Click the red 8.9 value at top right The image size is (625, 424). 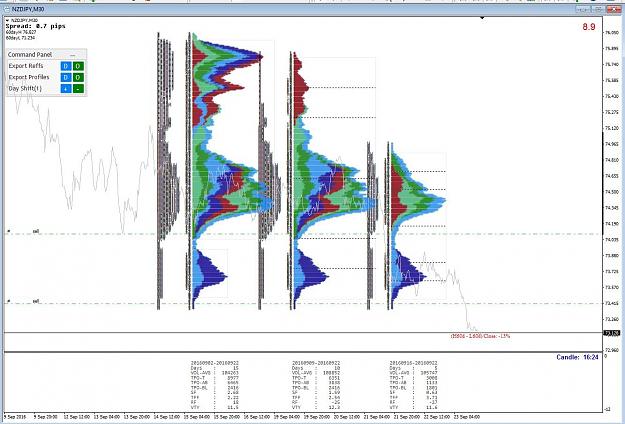point(589,27)
